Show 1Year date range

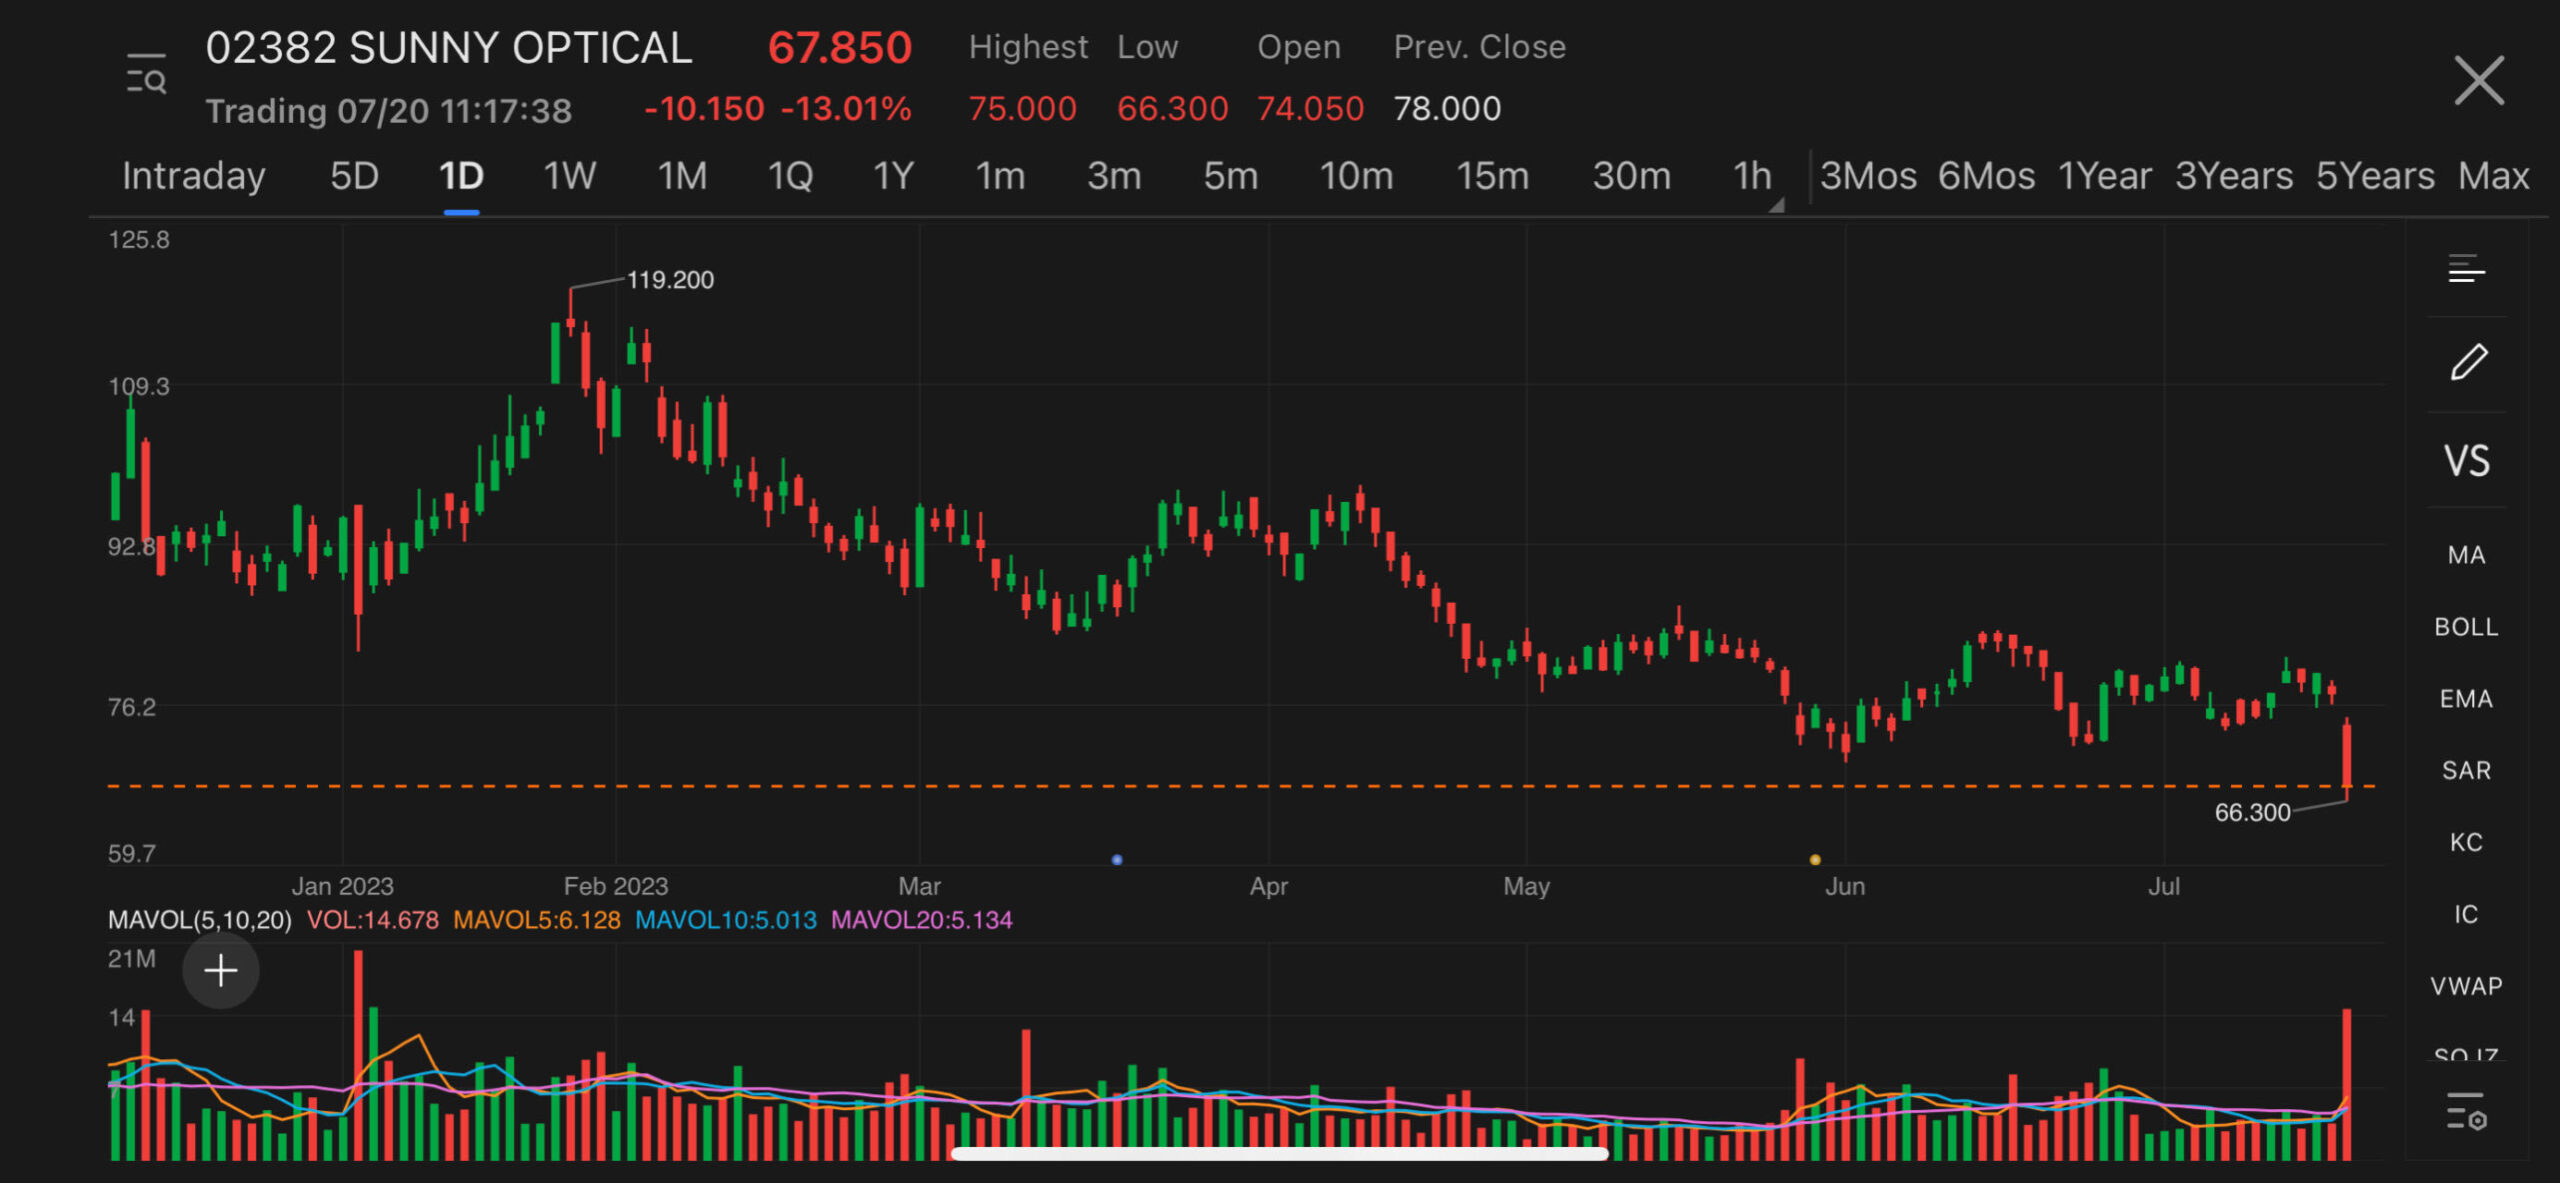pyautogui.click(x=2104, y=176)
